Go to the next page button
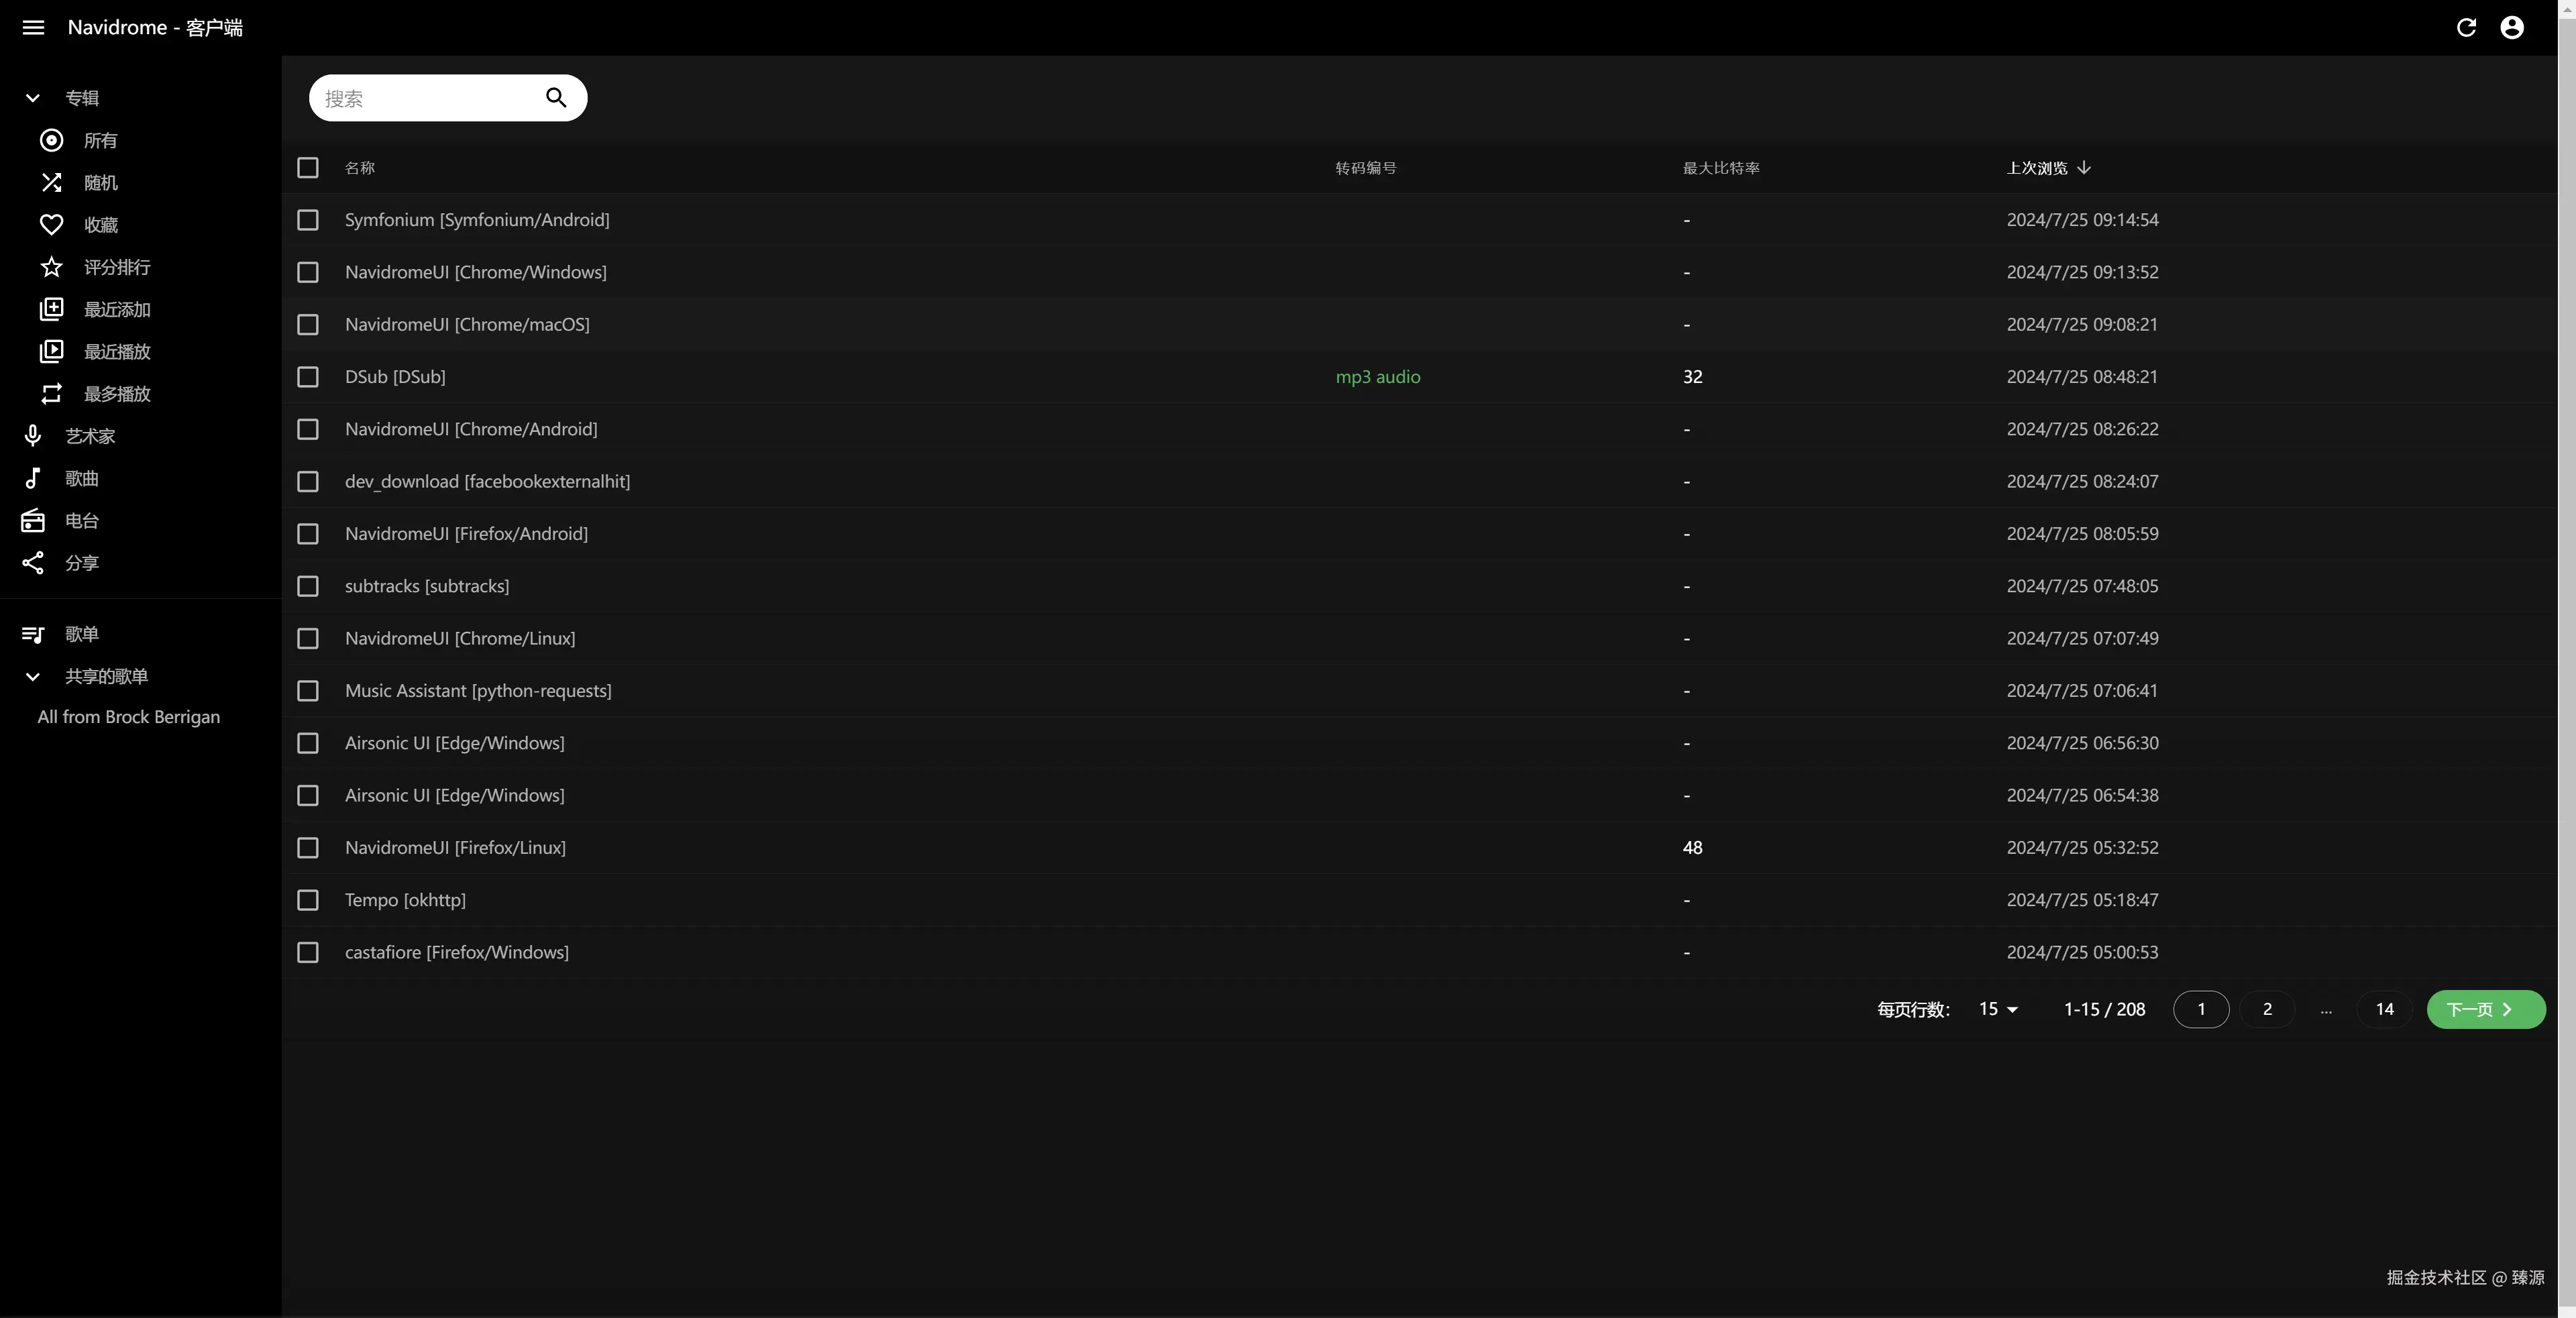 pyautogui.click(x=2485, y=1009)
